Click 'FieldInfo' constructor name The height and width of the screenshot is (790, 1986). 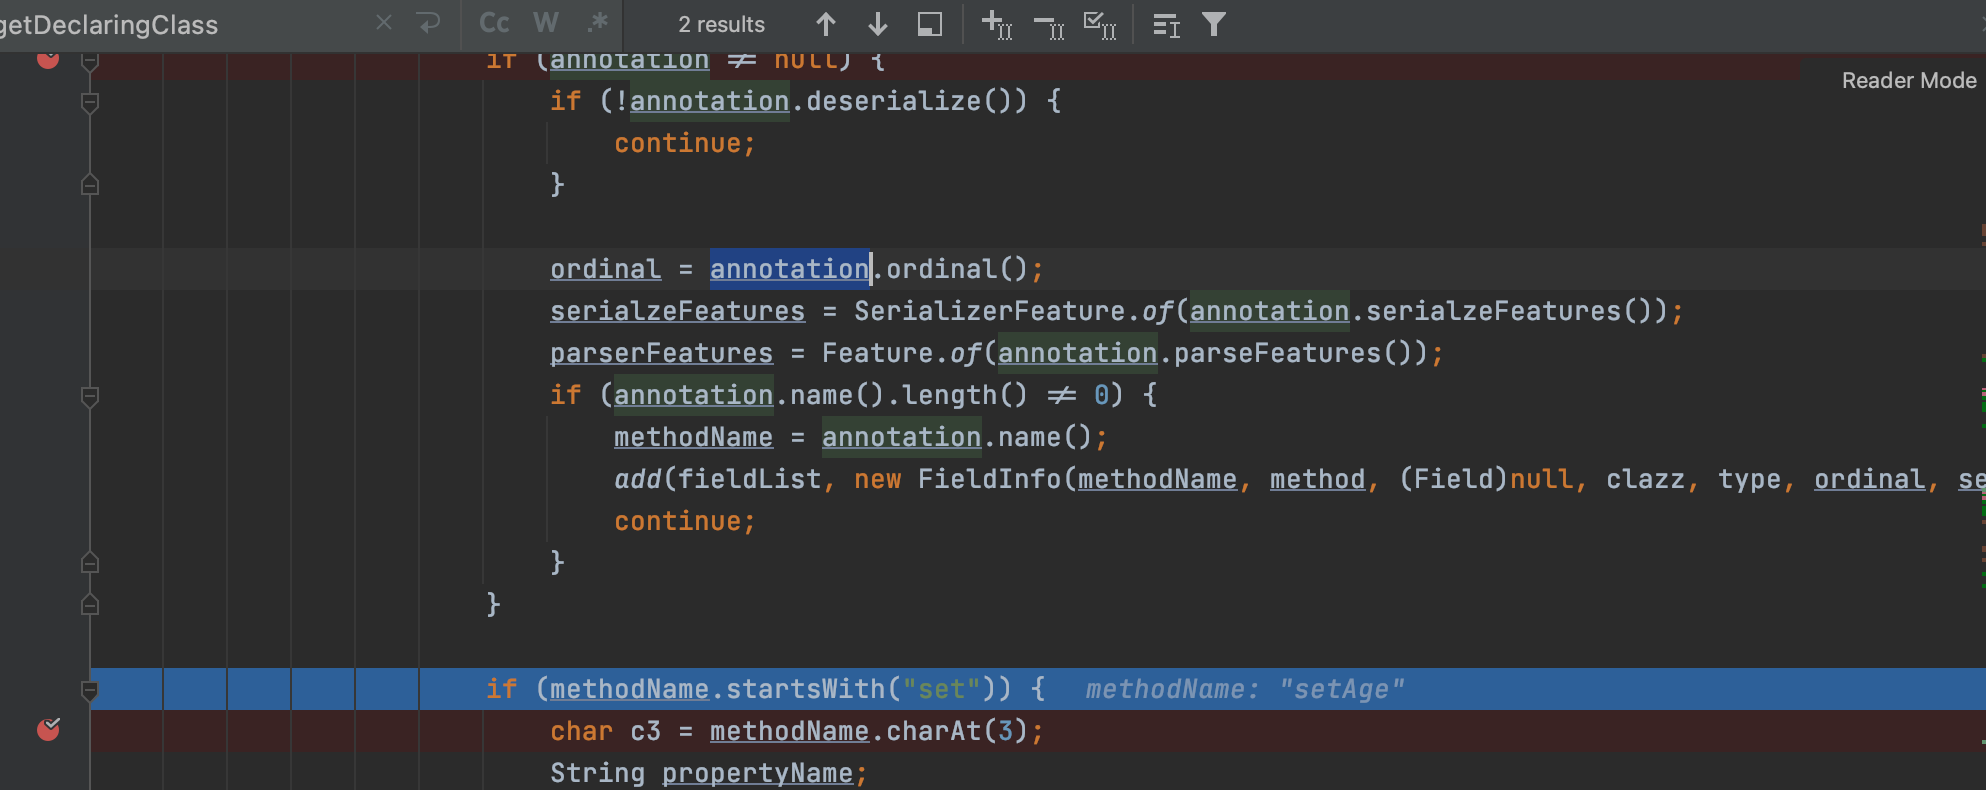(x=989, y=479)
